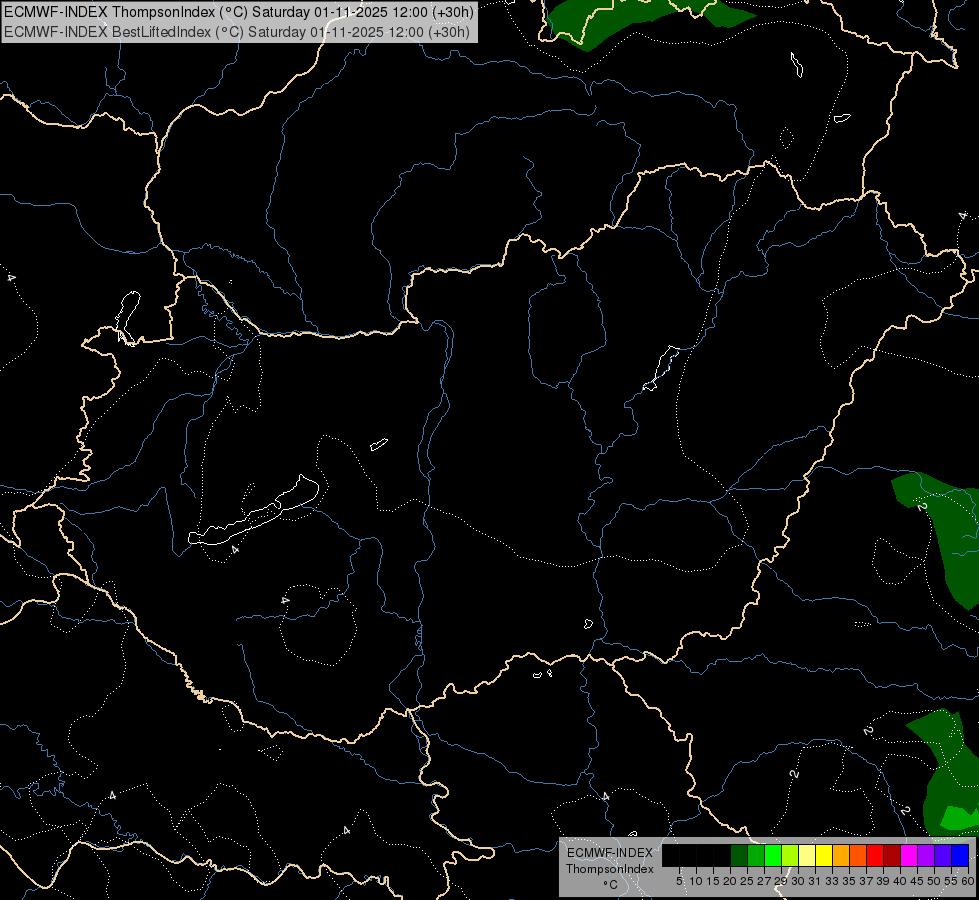Click legend tick value 29

[781, 881]
